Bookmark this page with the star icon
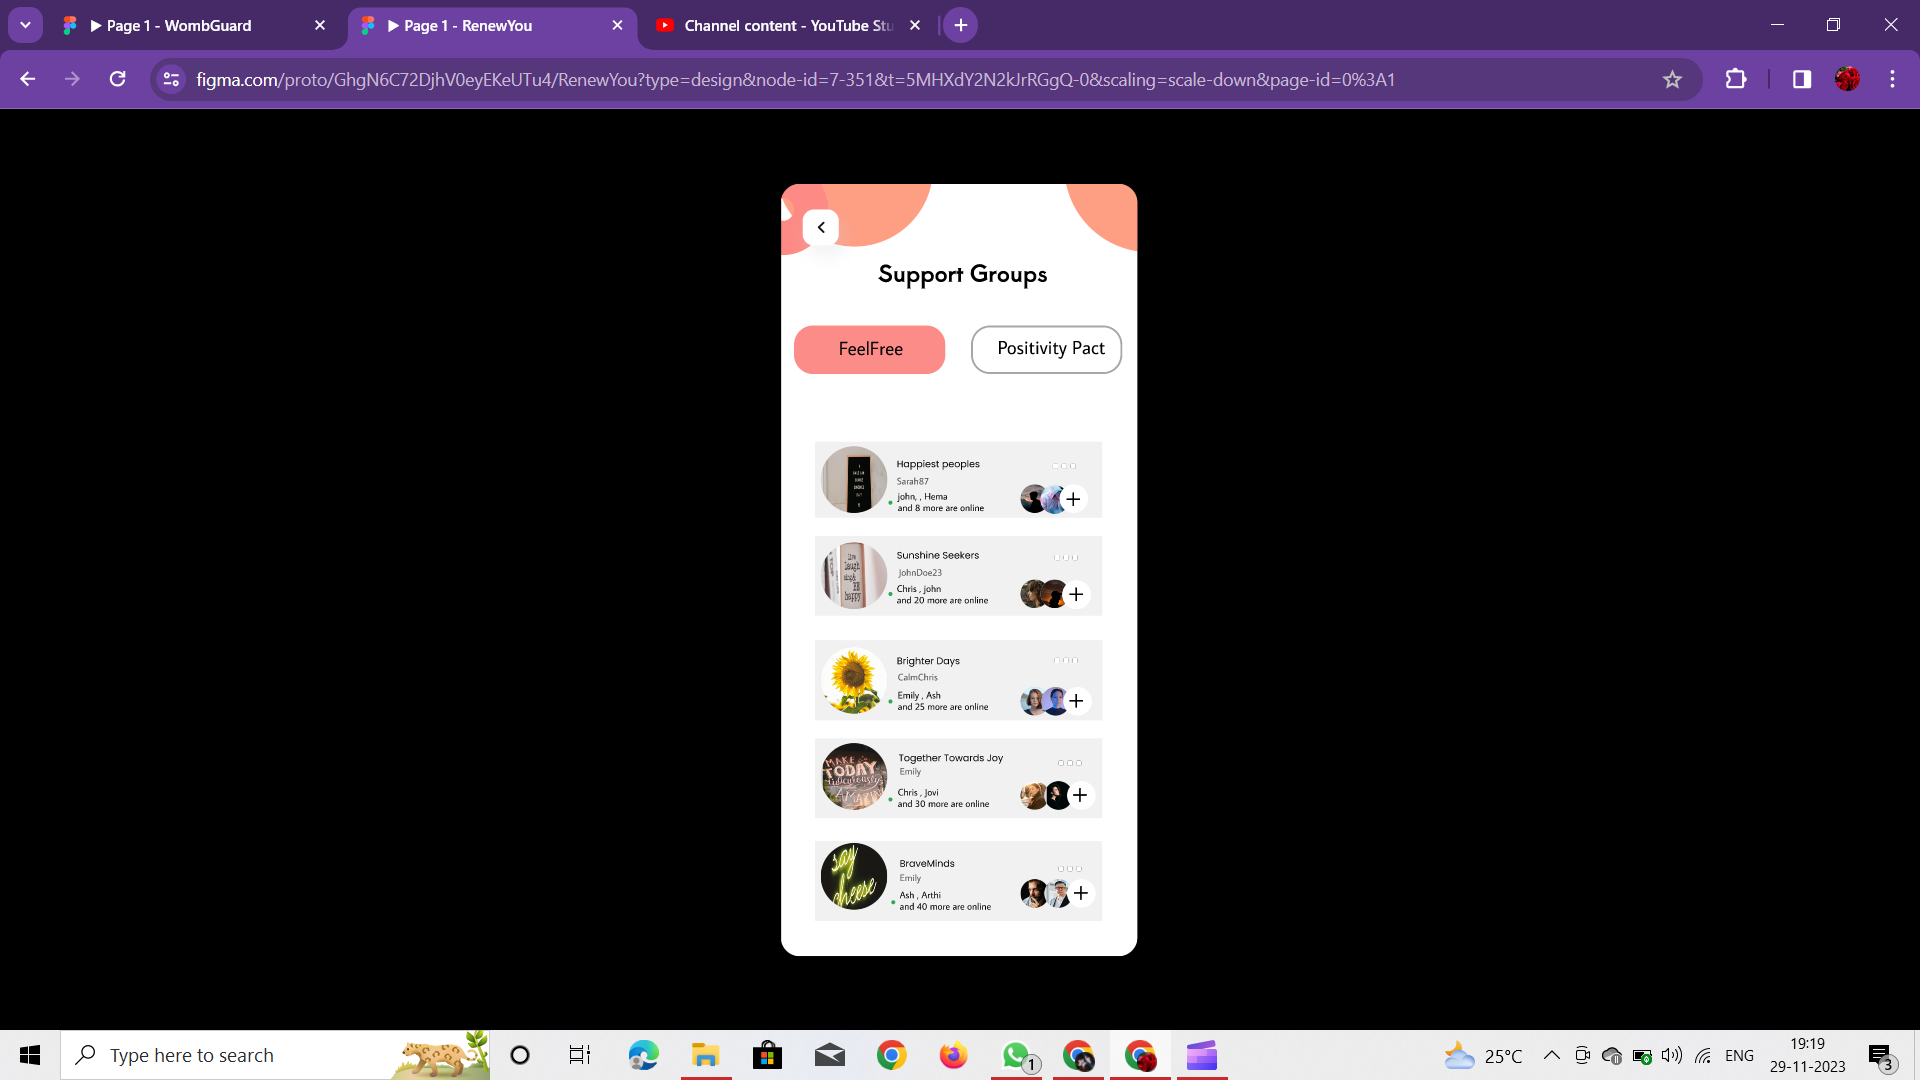 pos(1672,80)
